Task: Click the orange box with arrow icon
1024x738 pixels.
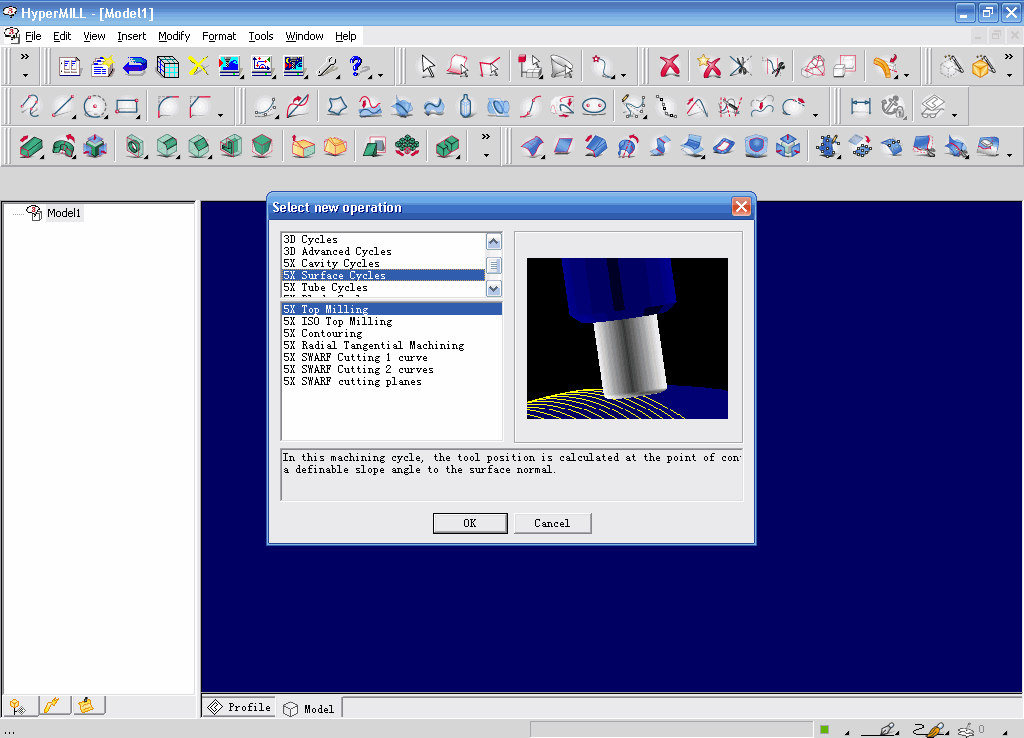Action: coord(302,146)
